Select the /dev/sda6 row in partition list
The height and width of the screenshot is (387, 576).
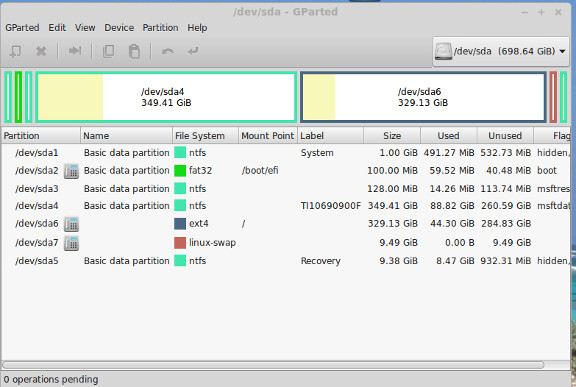pos(286,224)
